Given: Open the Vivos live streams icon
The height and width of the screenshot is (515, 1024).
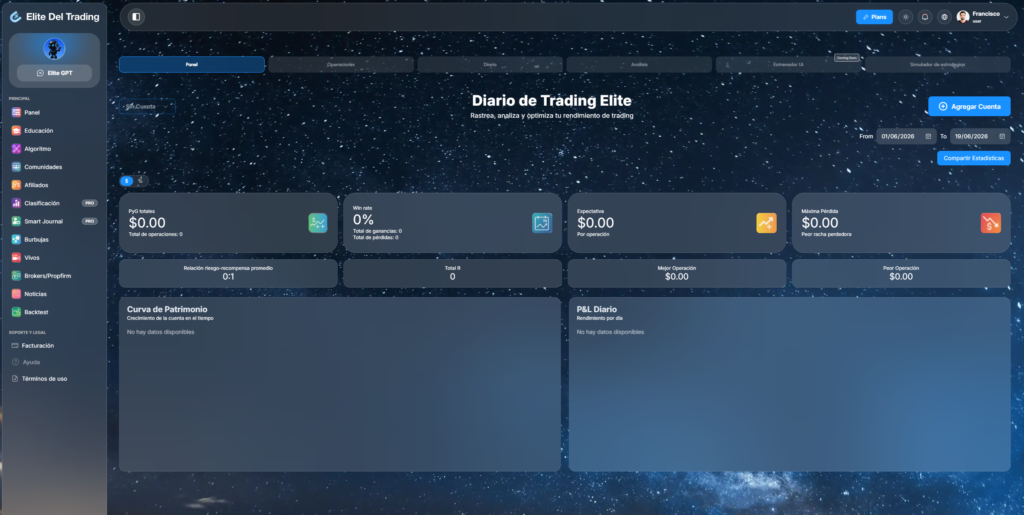Looking at the screenshot, I should [16, 258].
